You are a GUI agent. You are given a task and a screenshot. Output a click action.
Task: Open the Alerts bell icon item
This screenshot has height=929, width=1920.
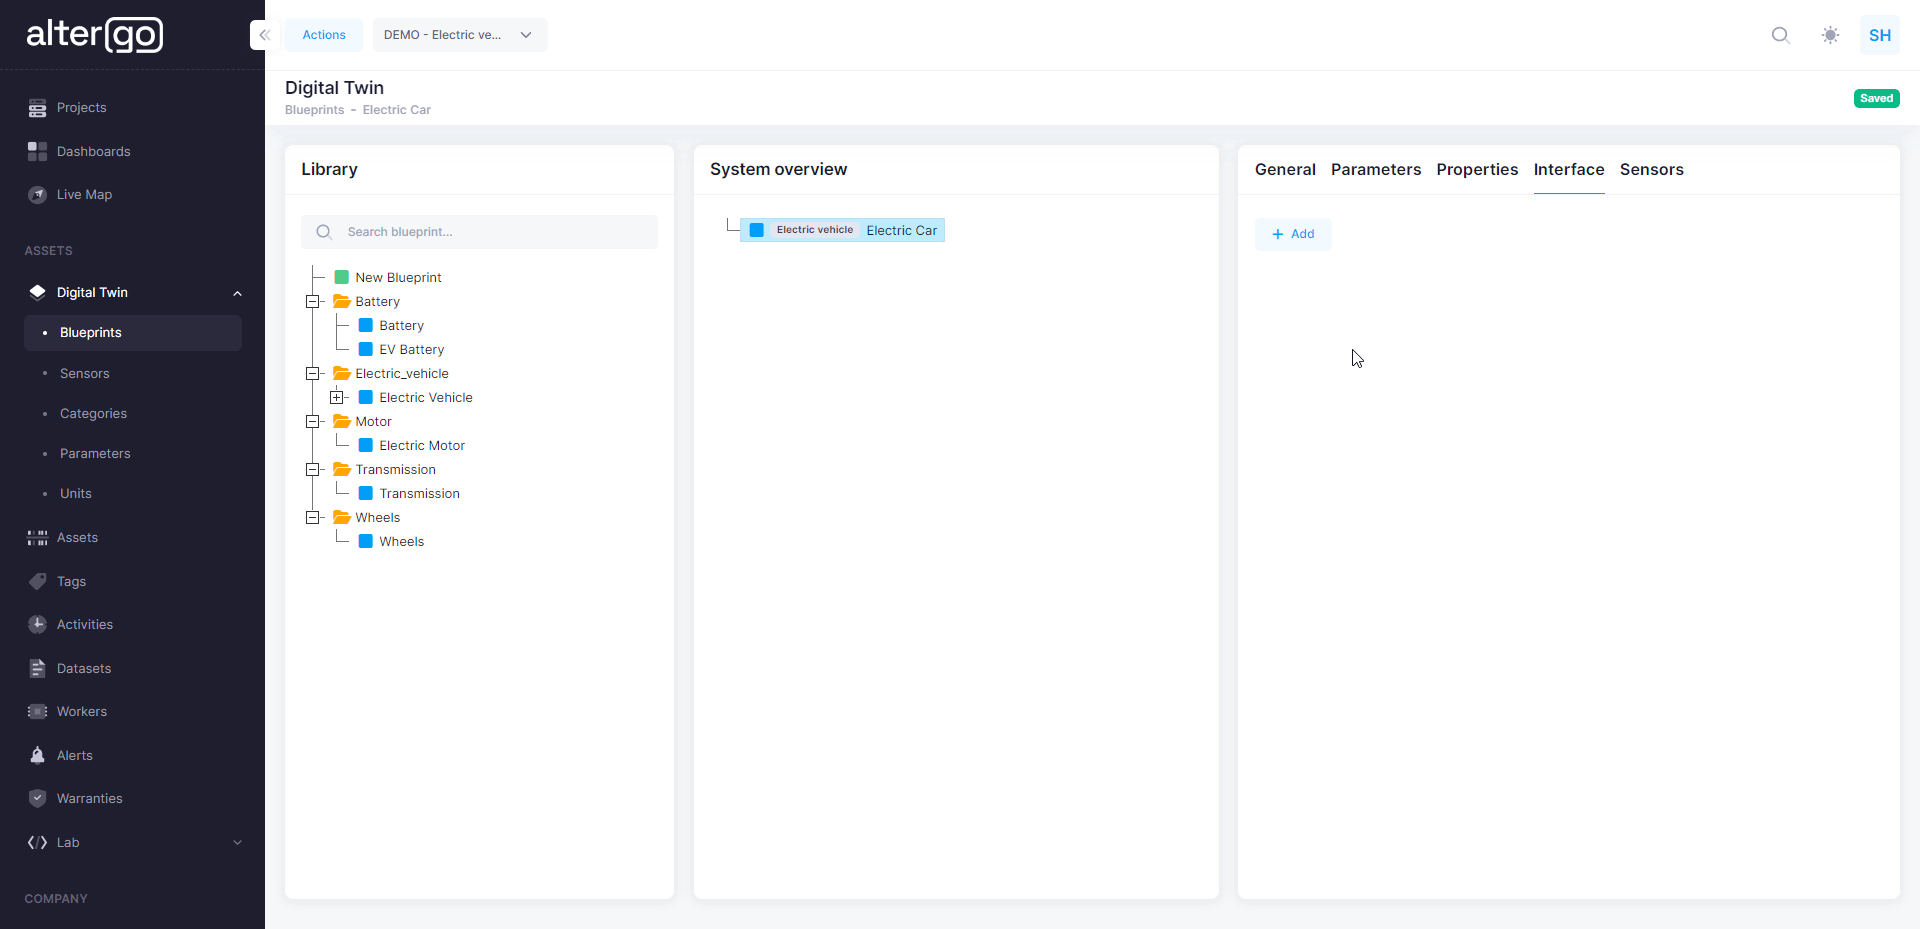click(x=74, y=755)
